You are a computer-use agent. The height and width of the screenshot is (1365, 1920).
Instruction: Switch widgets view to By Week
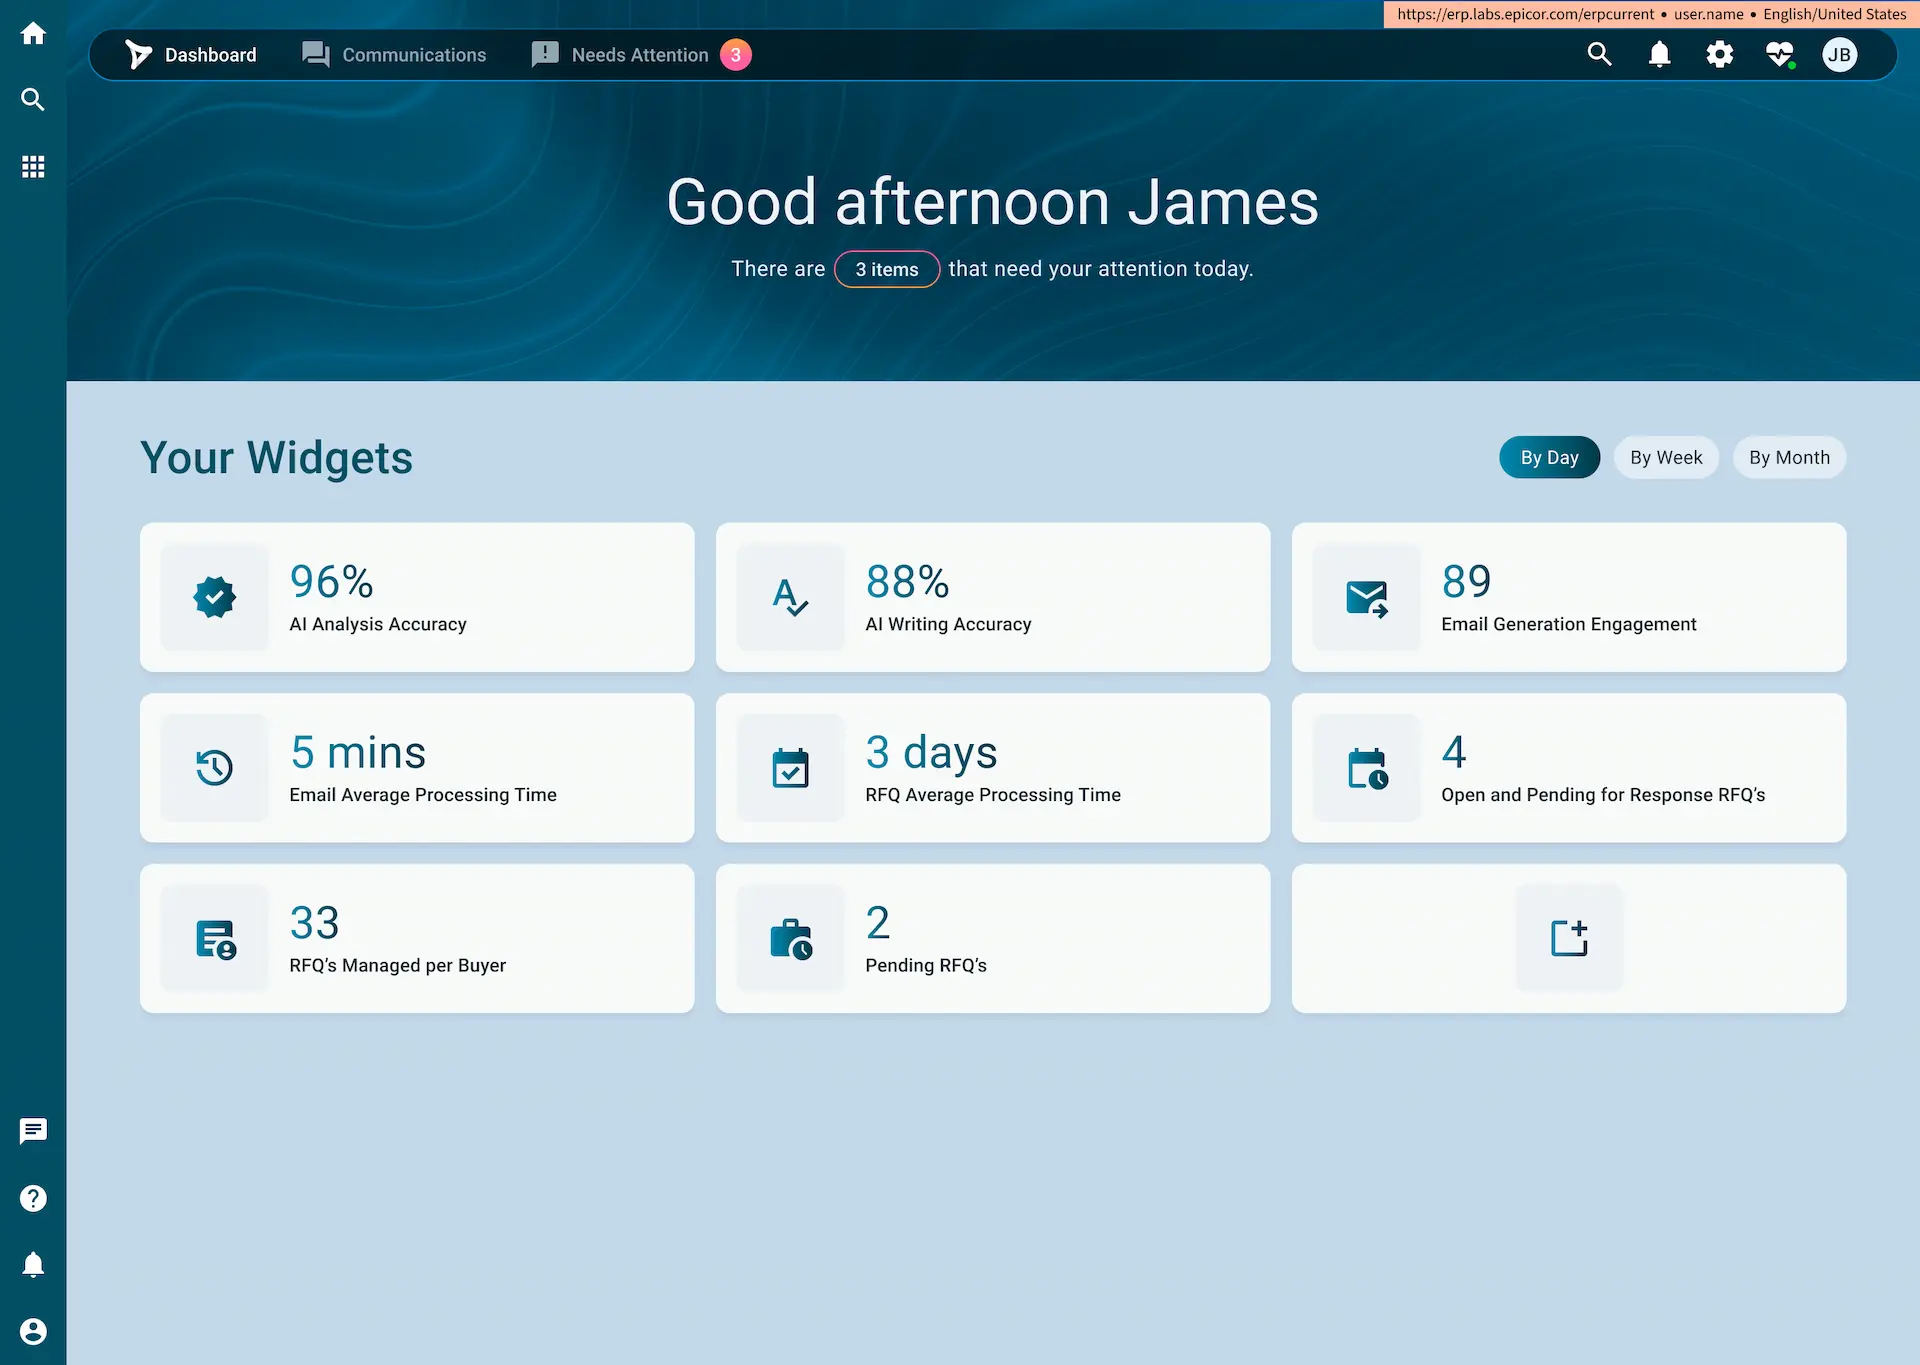[x=1666, y=457]
